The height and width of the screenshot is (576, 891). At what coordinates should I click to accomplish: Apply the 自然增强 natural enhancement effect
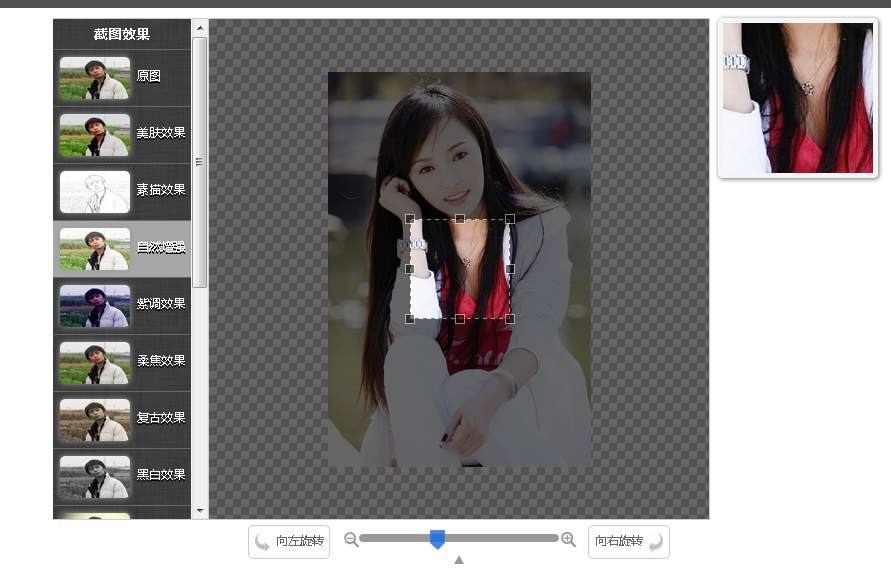pos(120,248)
